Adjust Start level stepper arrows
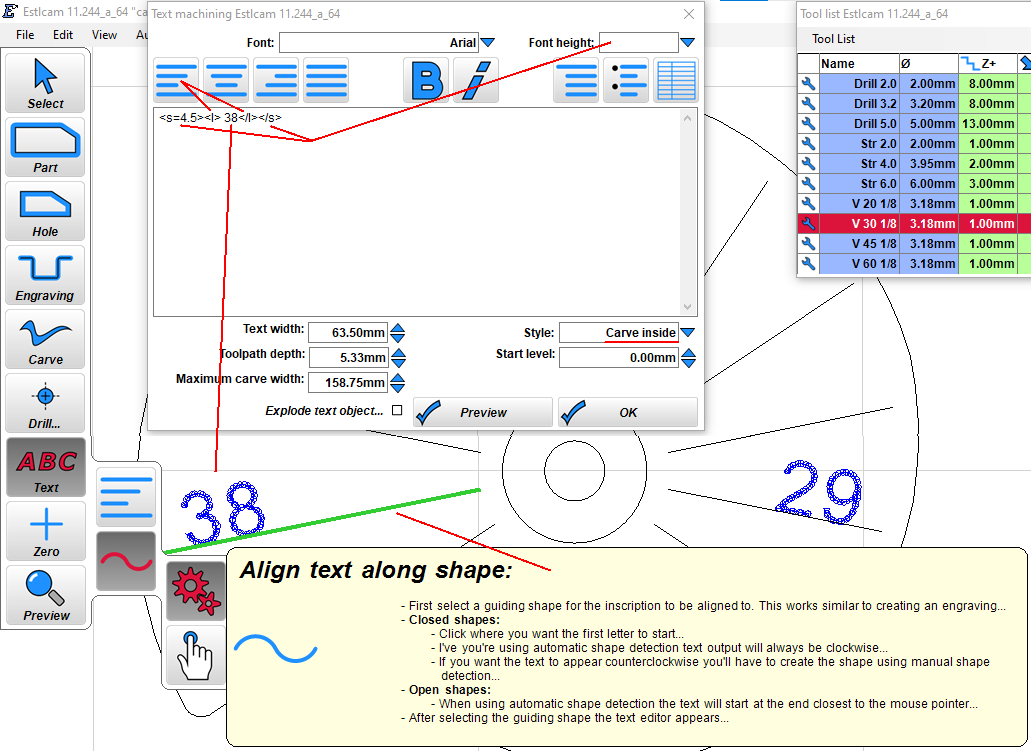This screenshot has height=751, width=1031. tap(688, 358)
